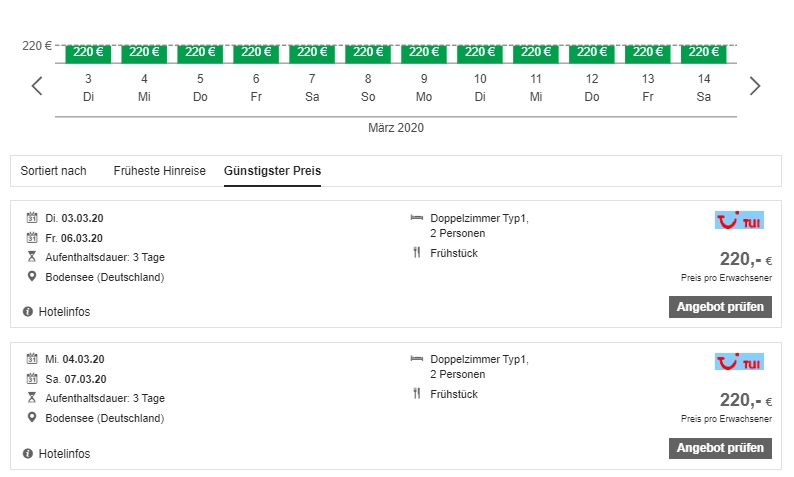This screenshot has height=477, width=794.
Task: Click calendar icon next to Di. 03.03.20
Action: click(x=31, y=218)
